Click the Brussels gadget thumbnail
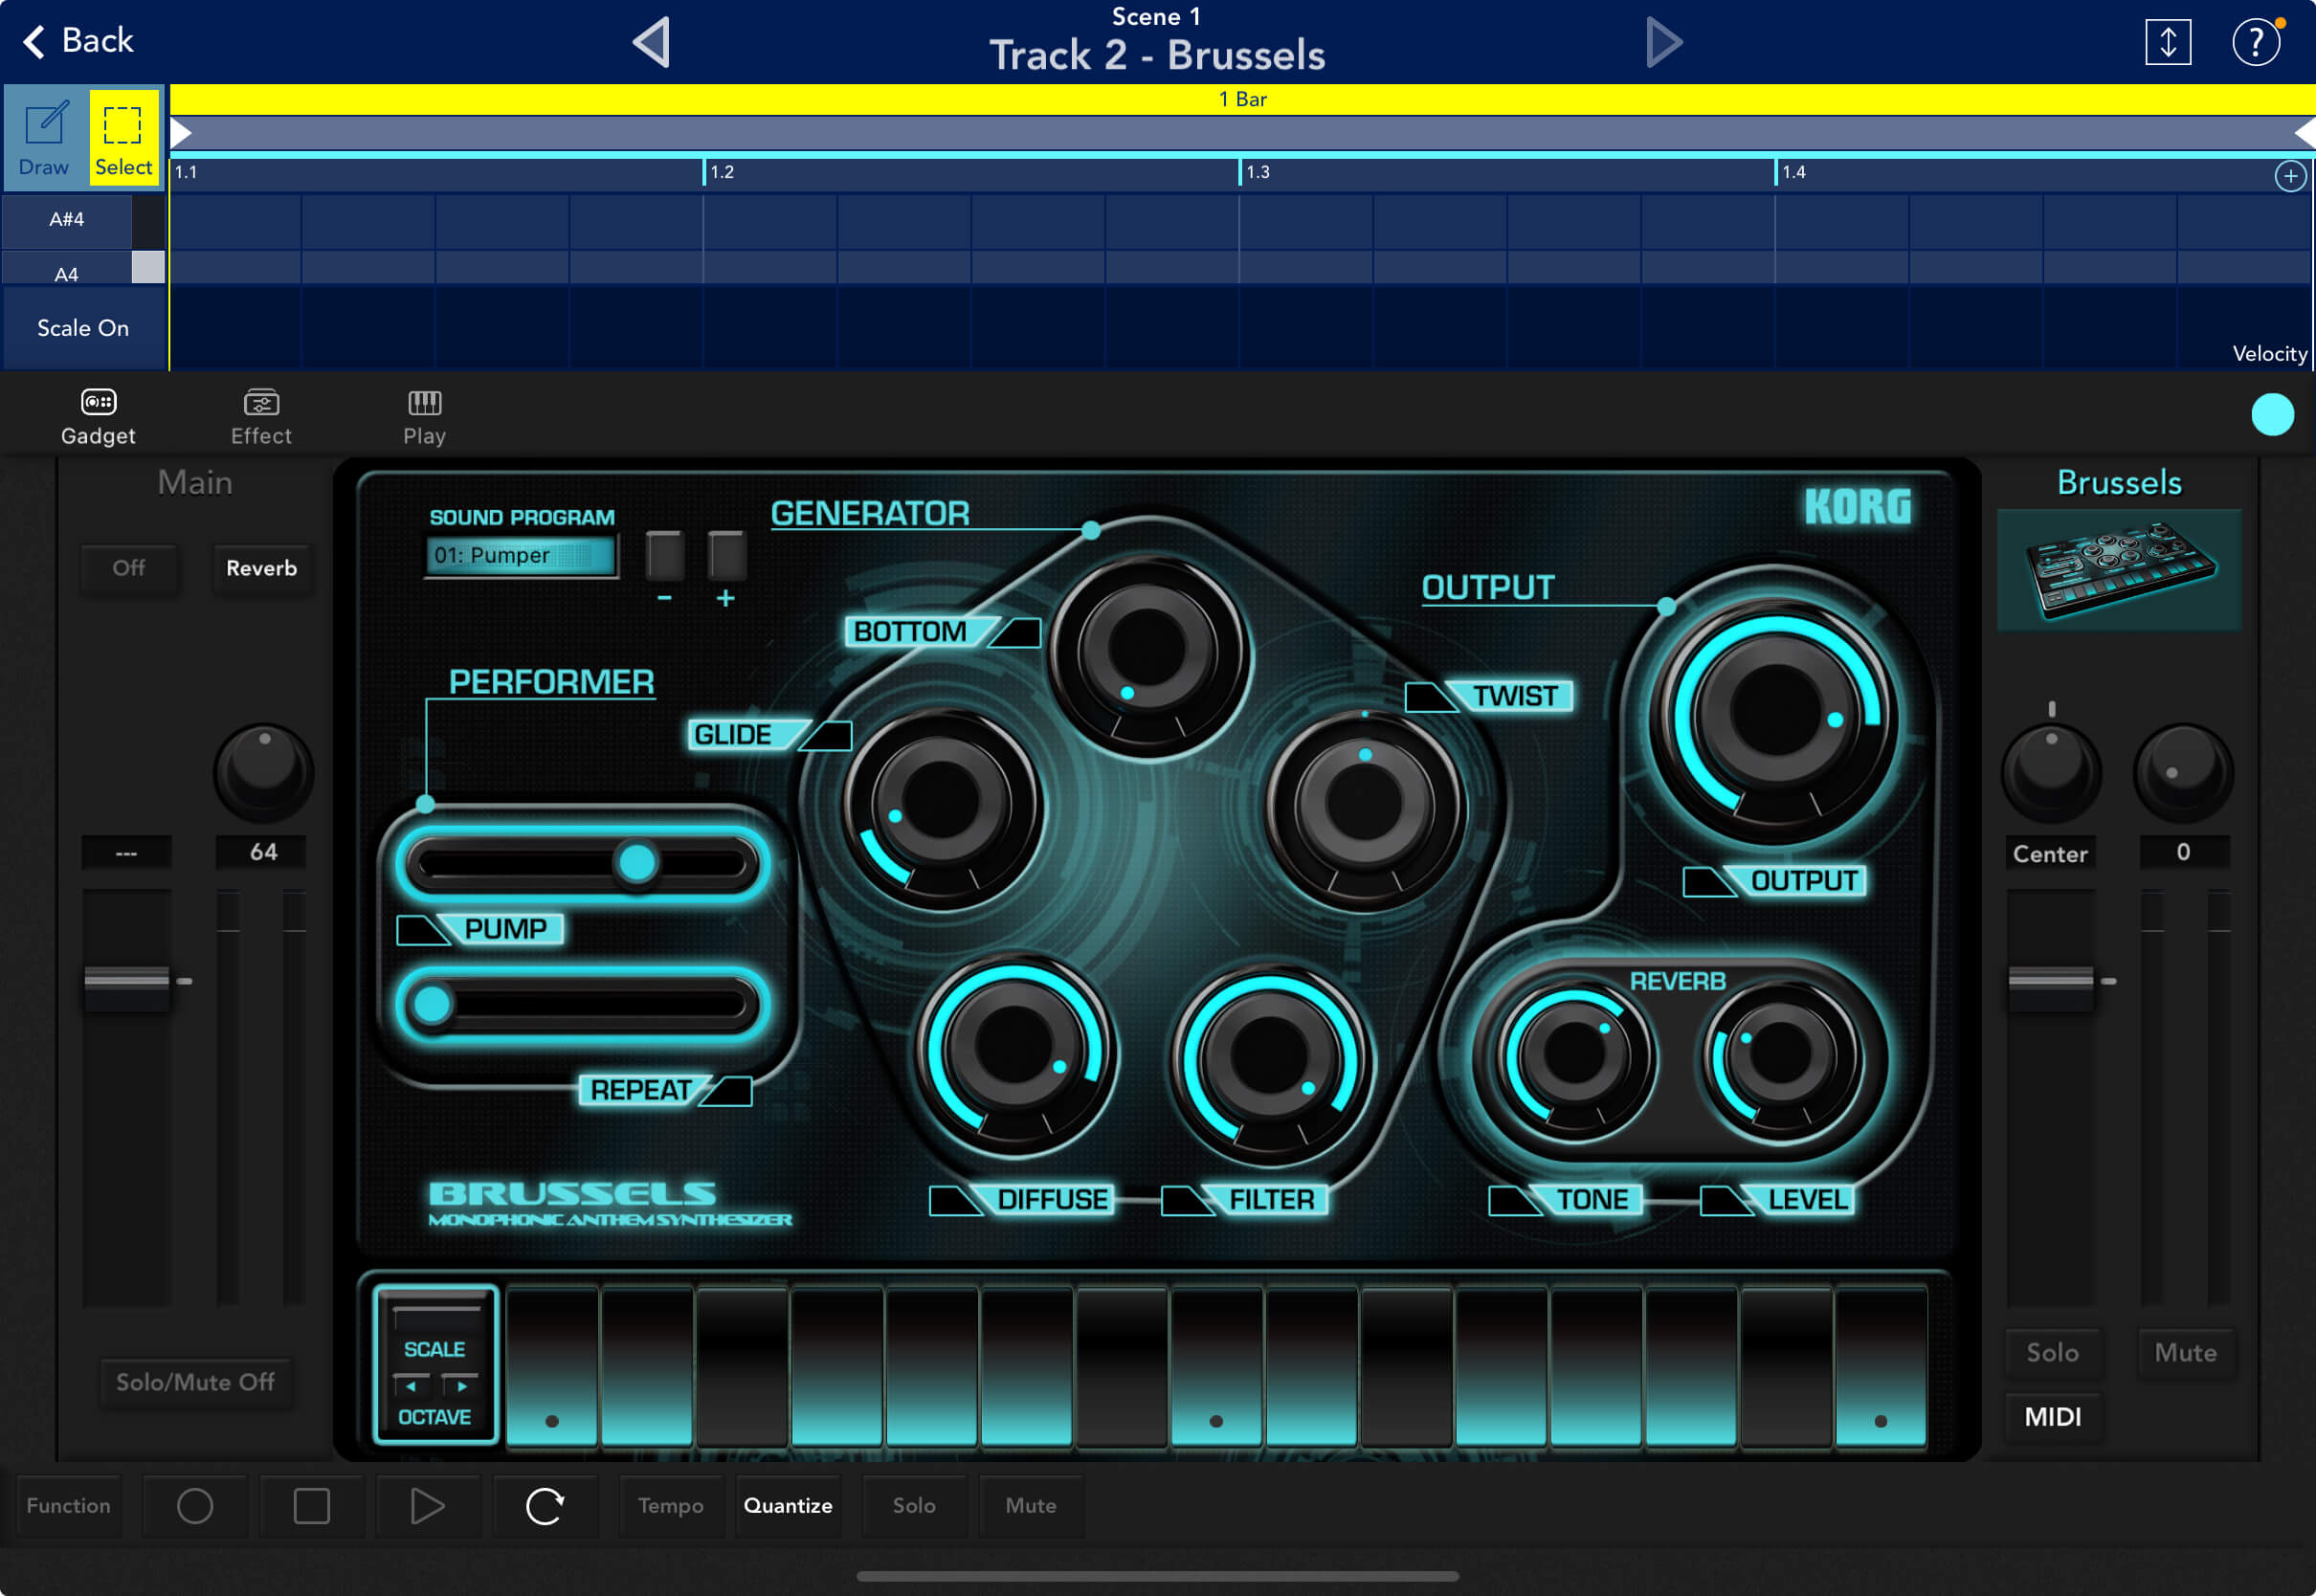2316x1596 pixels. [2118, 570]
